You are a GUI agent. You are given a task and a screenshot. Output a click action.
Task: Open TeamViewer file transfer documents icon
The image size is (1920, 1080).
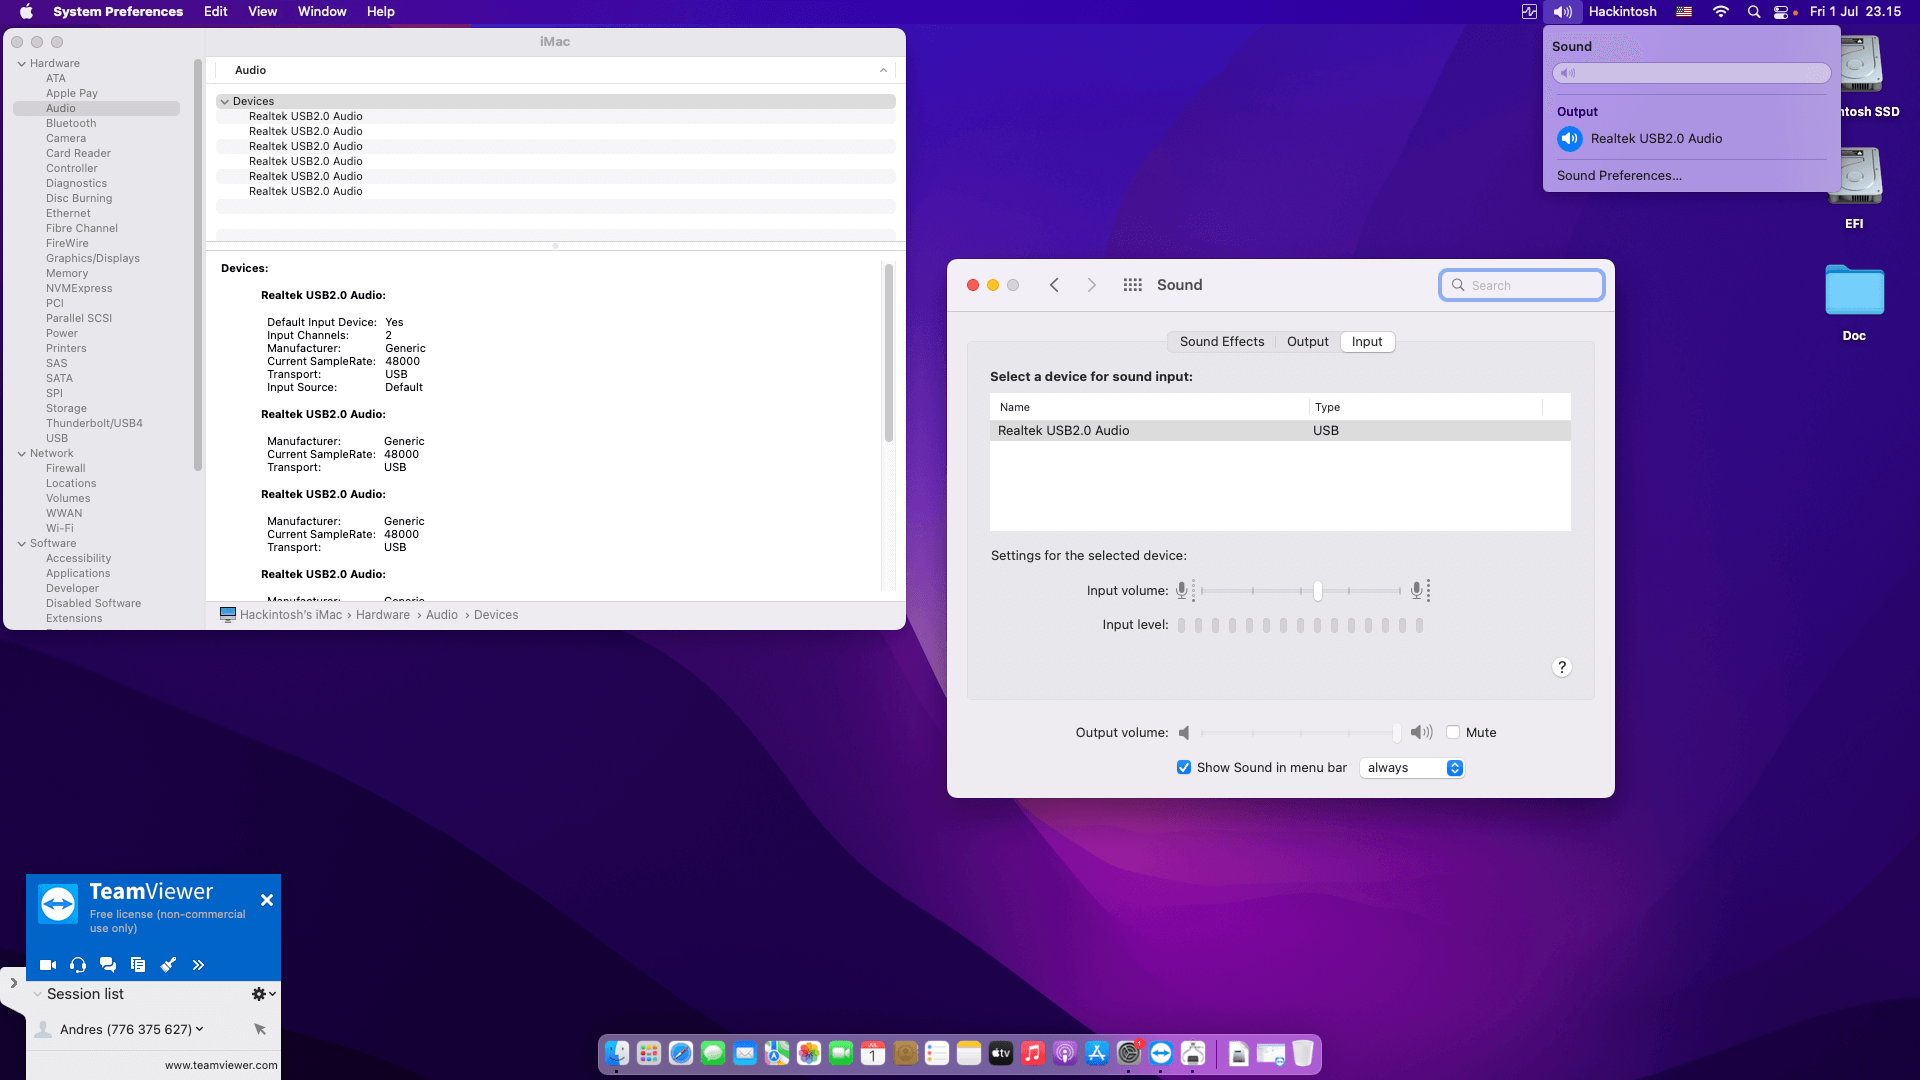tap(138, 965)
